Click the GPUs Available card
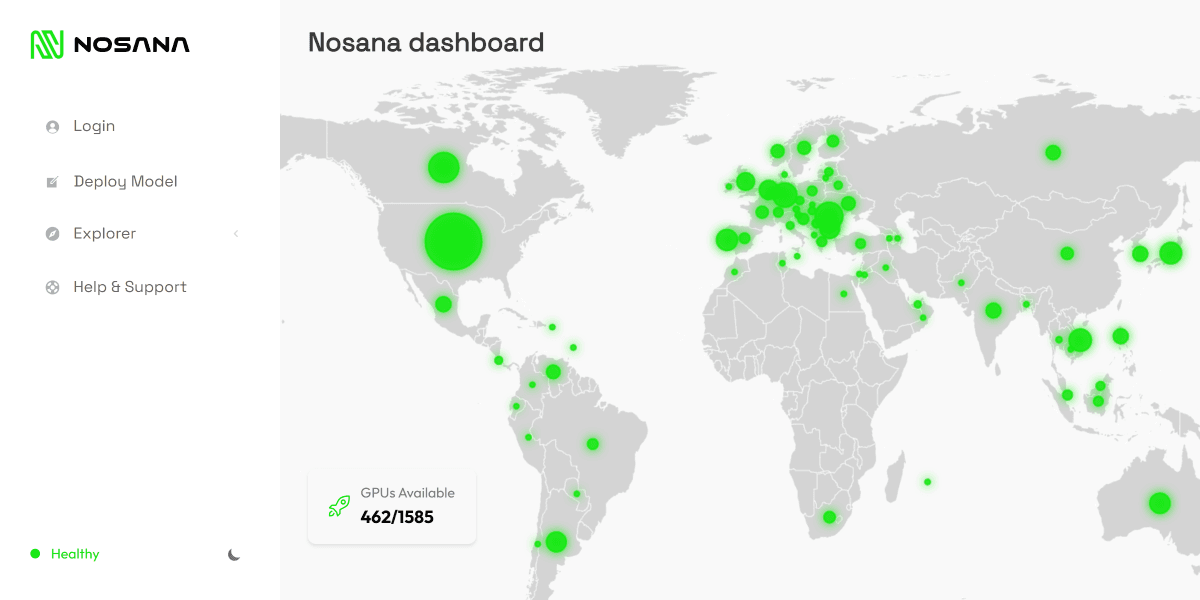 392,507
